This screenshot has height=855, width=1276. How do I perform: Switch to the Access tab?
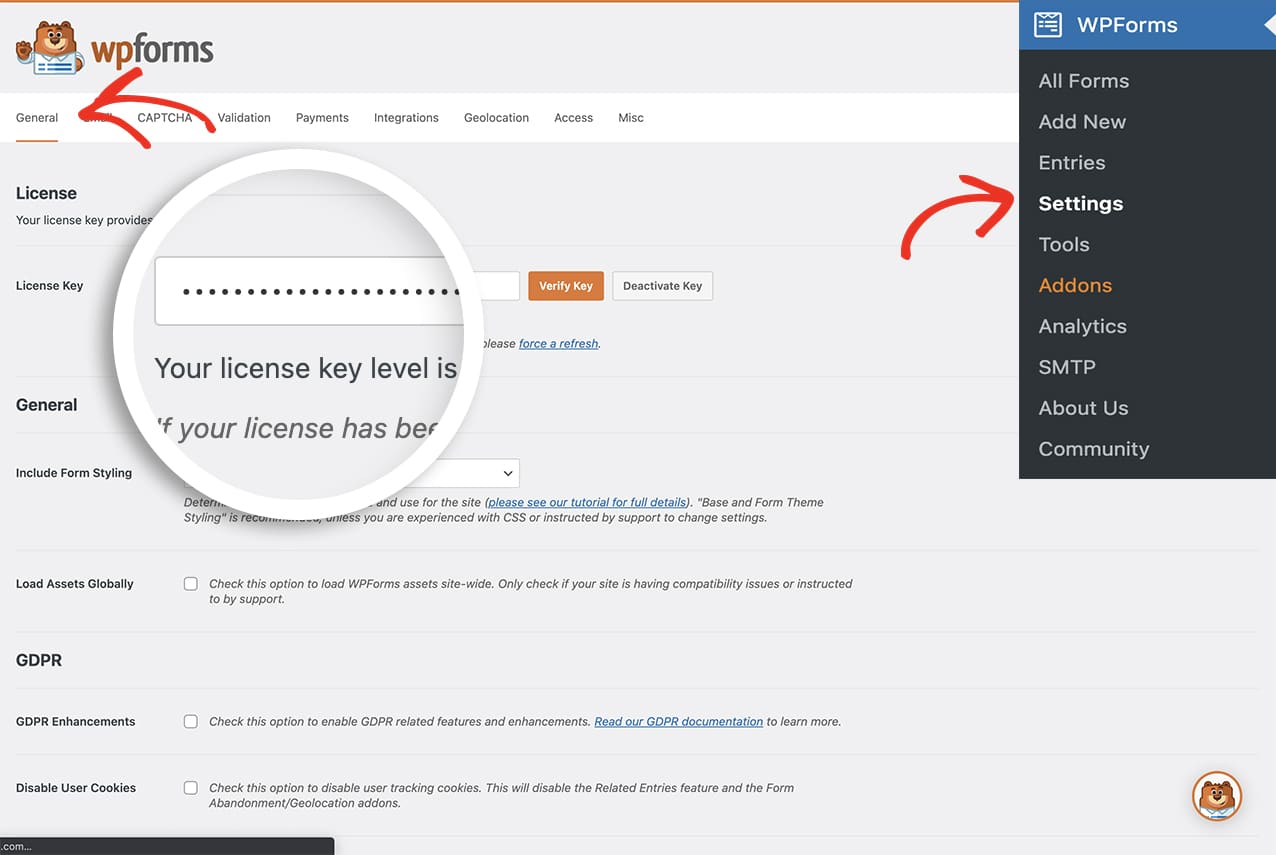pyautogui.click(x=574, y=118)
